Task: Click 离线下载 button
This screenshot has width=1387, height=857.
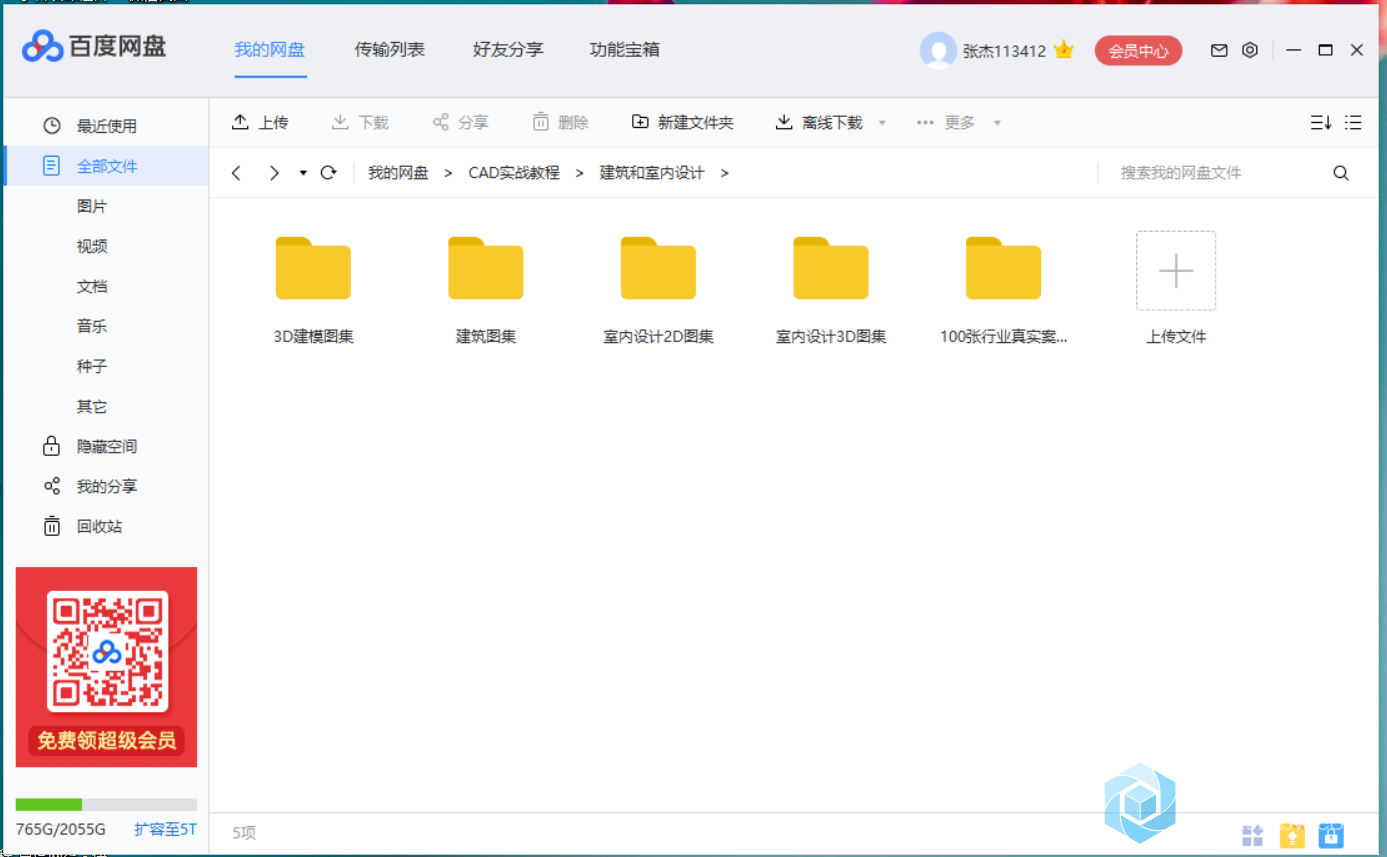Action: [819, 122]
